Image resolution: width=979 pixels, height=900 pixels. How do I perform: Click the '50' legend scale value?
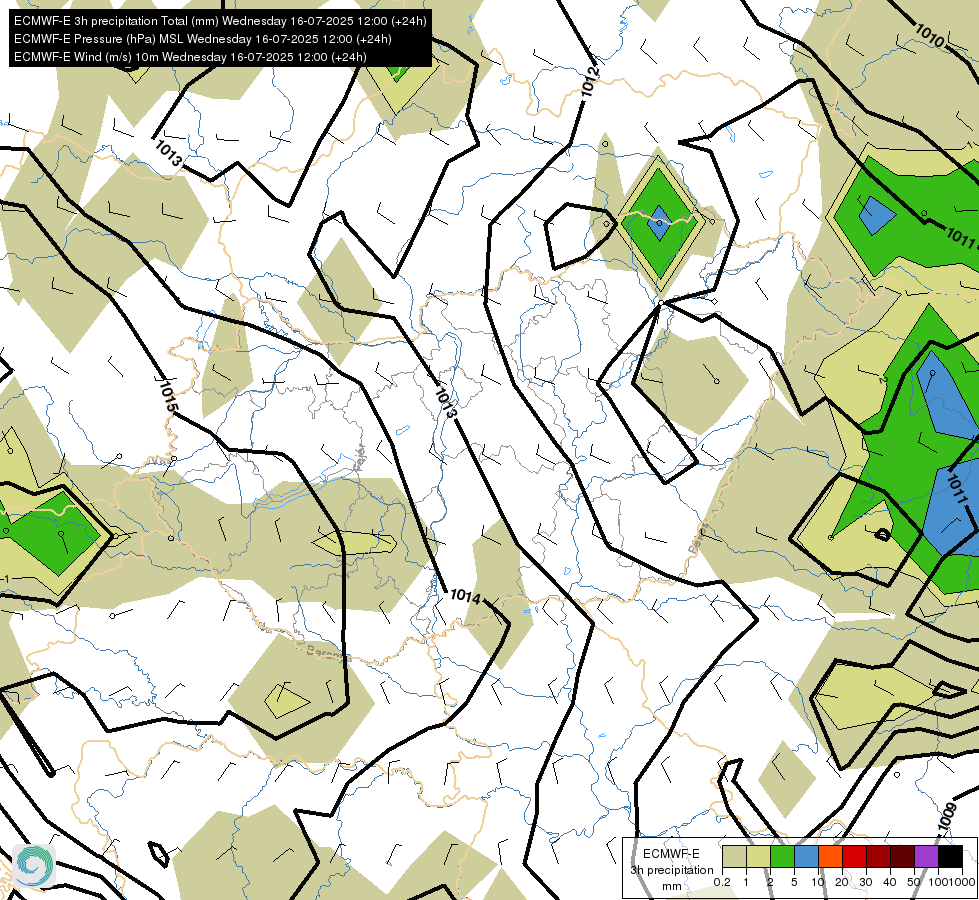(914, 882)
